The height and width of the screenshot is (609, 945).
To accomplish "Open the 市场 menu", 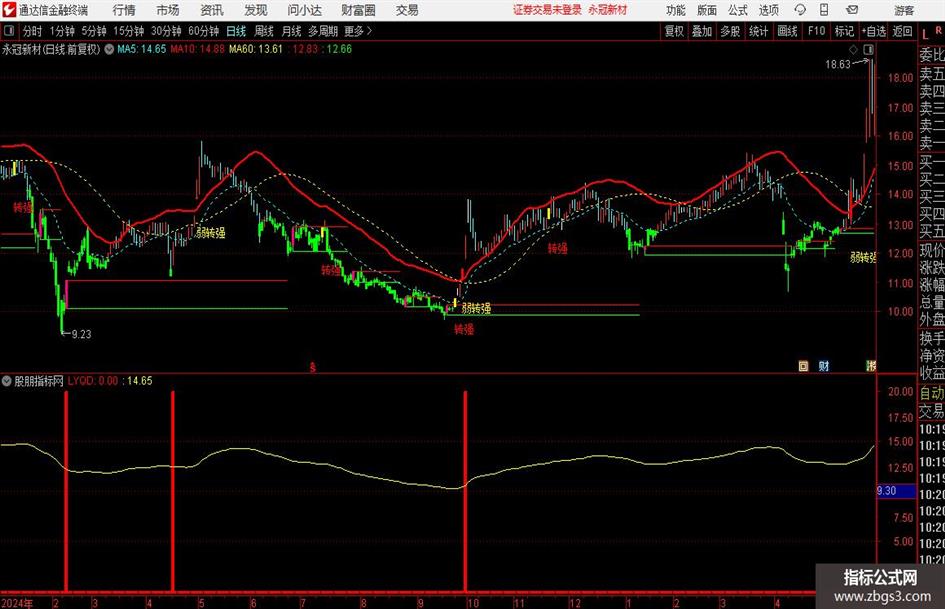I will point(168,10).
